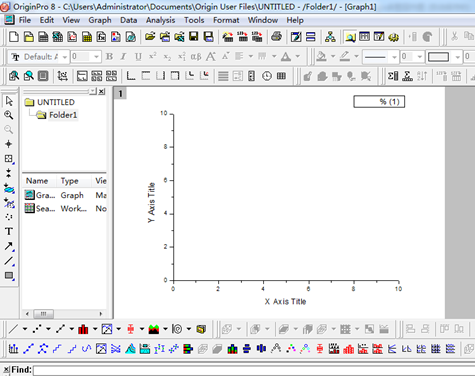This screenshot has height=376, width=475.
Task: Save project with the floppy disk icon
Action: pyautogui.click(x=194, y=37)
